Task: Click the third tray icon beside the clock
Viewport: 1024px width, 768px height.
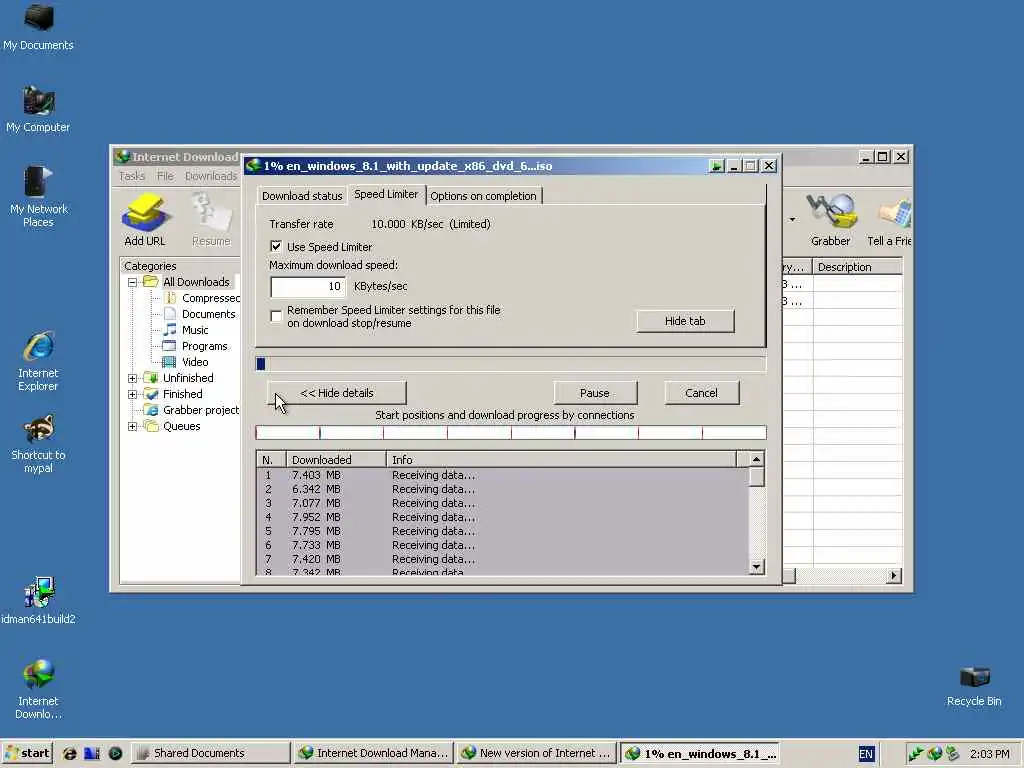Action: tap(953, 754)
